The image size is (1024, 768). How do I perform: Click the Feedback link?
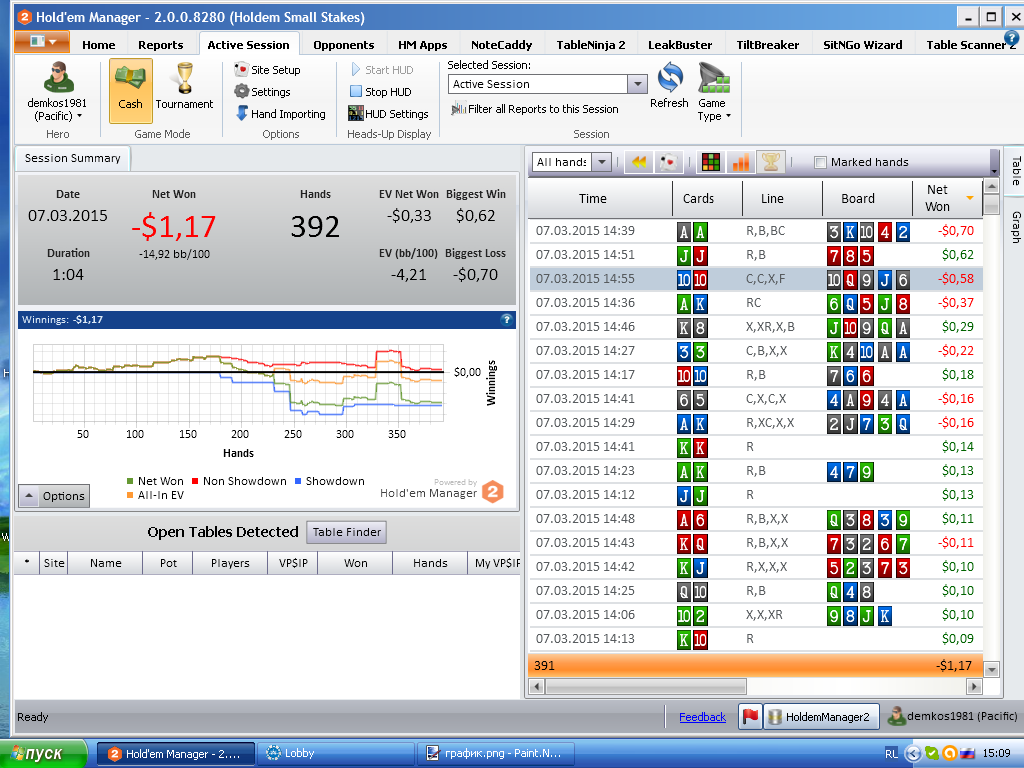click(x=702, y=717)
